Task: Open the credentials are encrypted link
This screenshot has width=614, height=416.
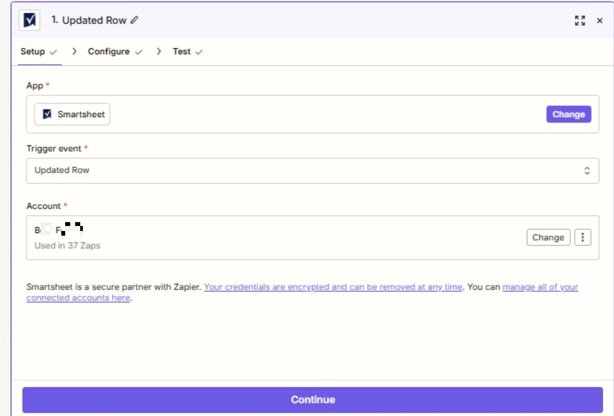Action: (333, 287)
